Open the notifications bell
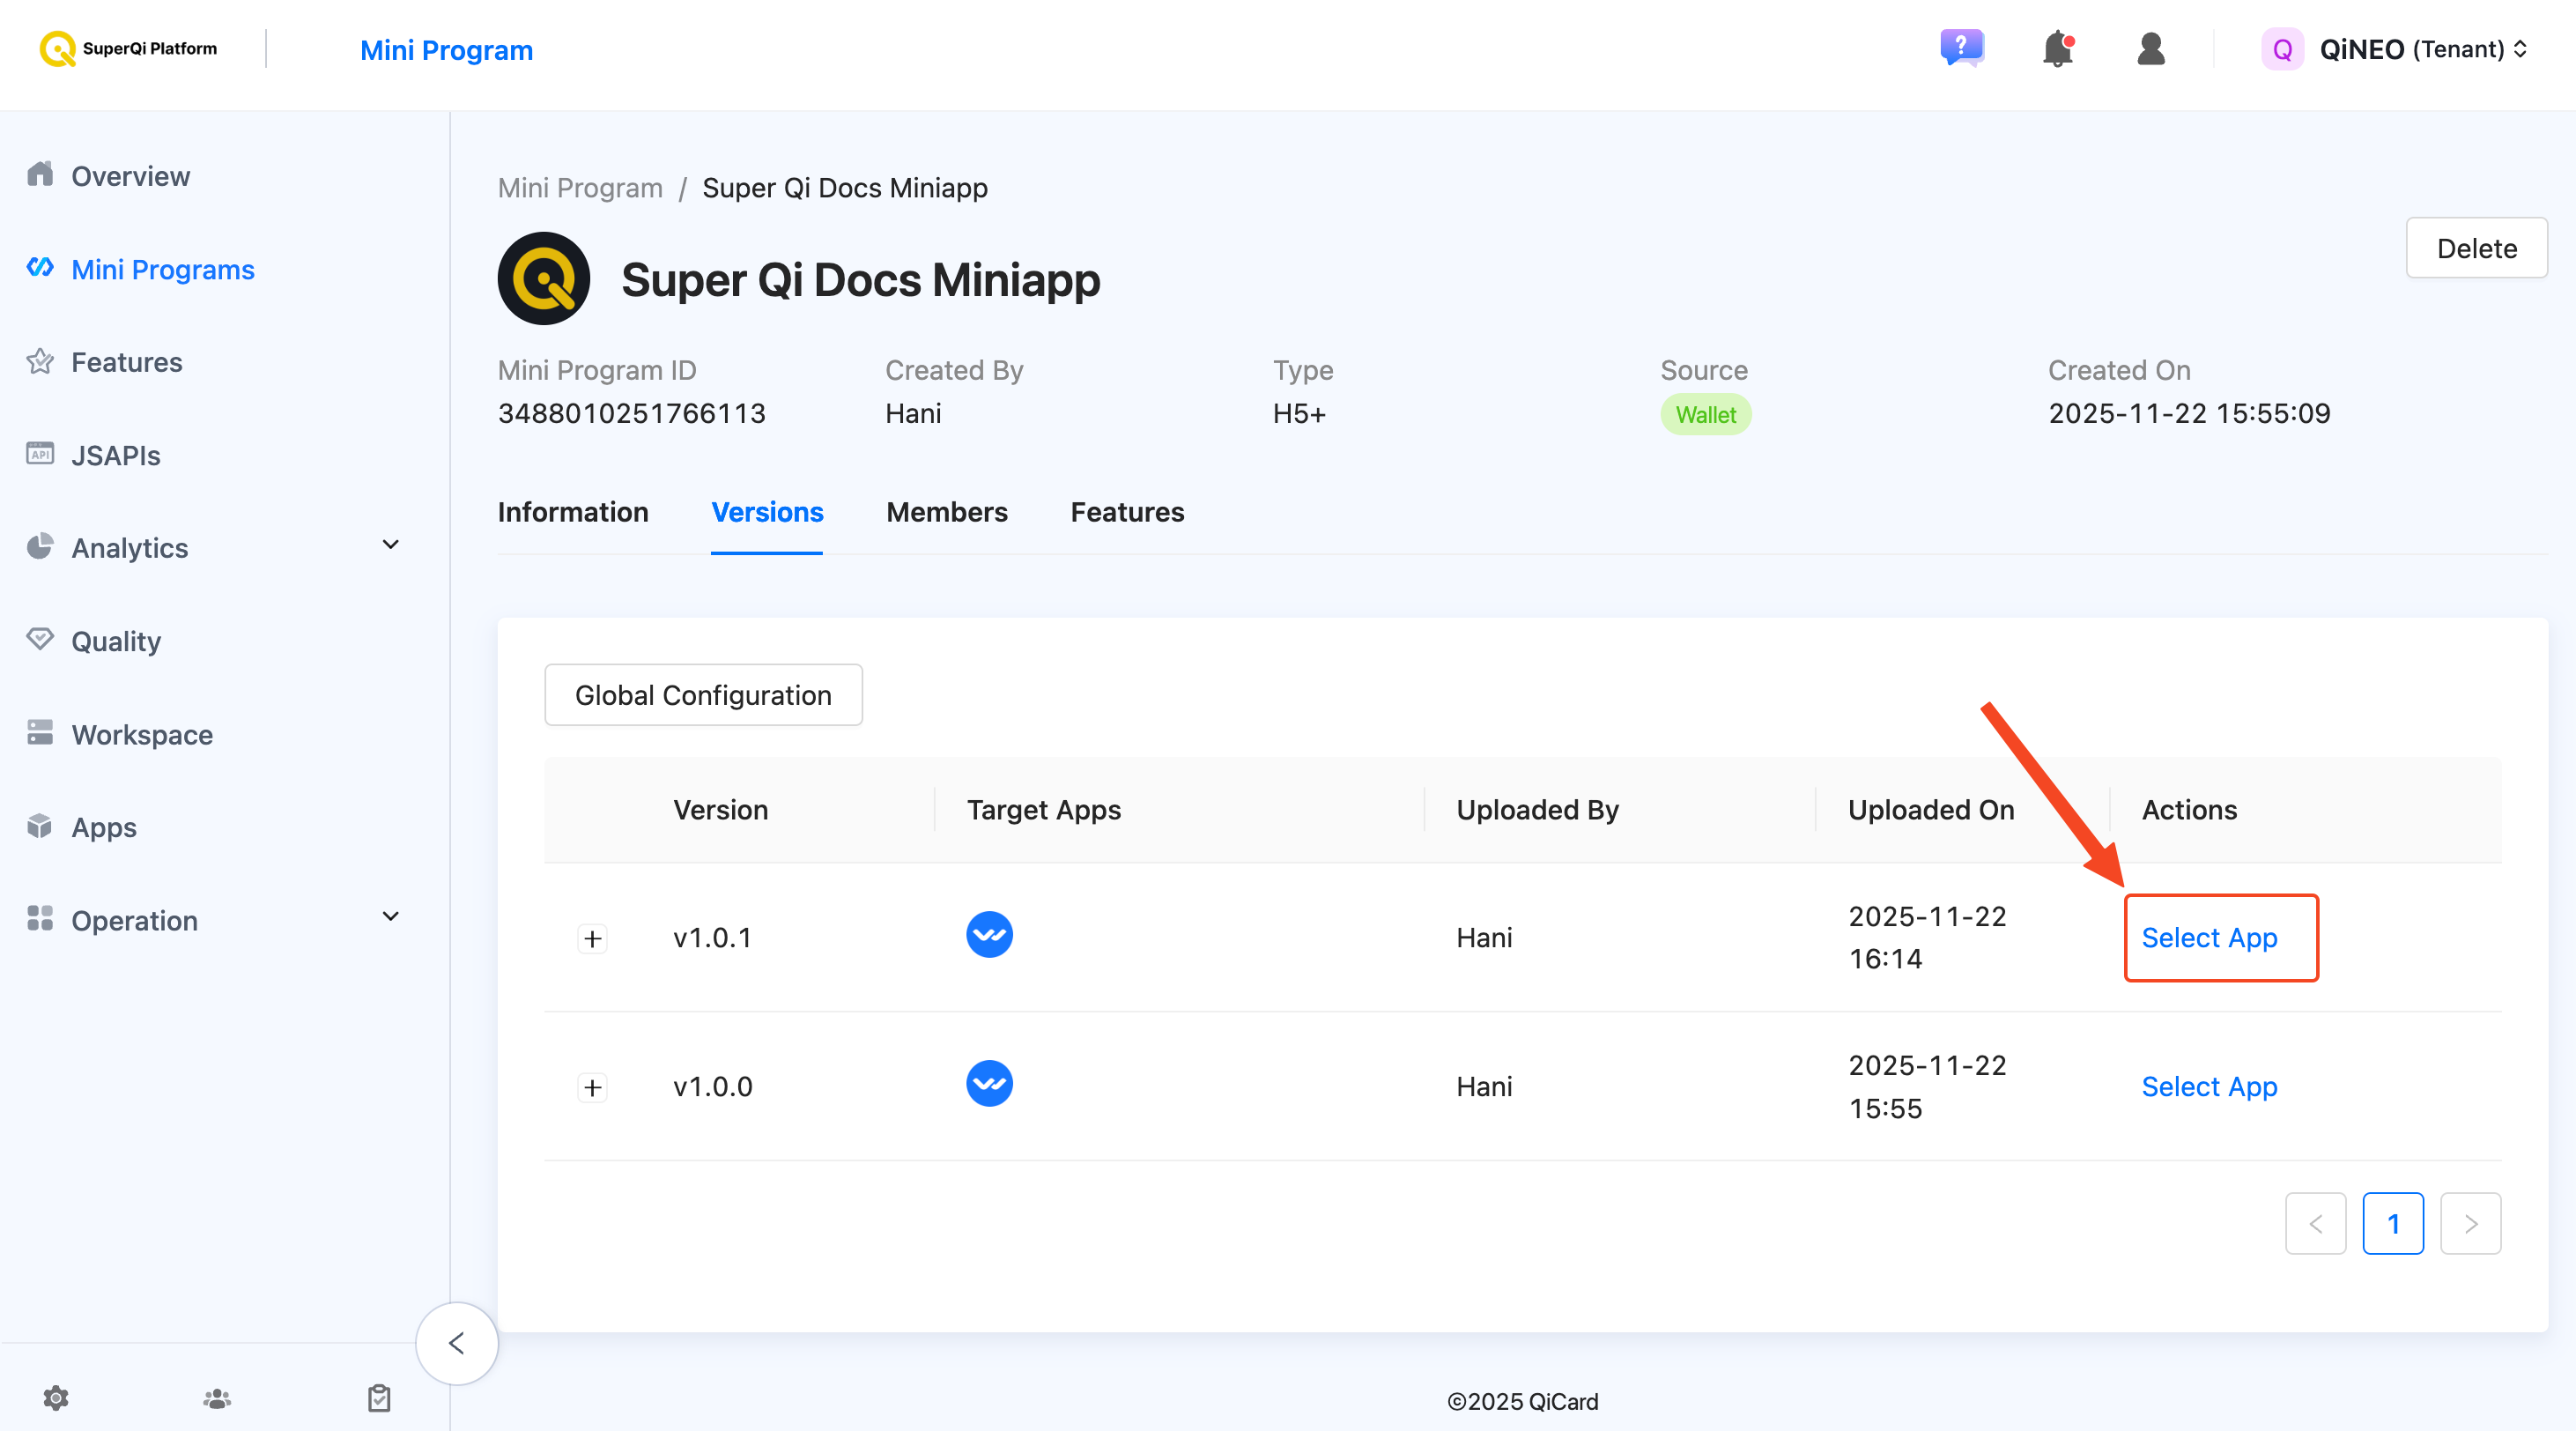Screen dimensions: 2576x1431 point(2058,48)
